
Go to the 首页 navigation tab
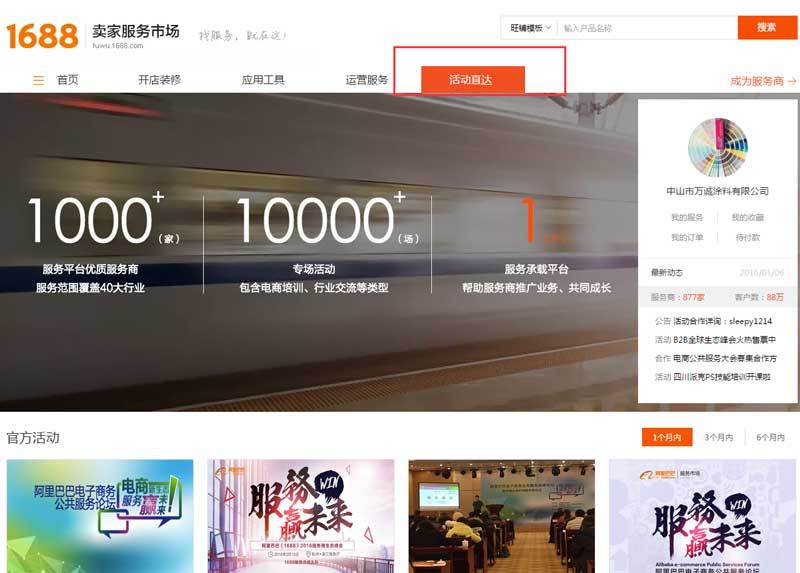coord(68,80)
